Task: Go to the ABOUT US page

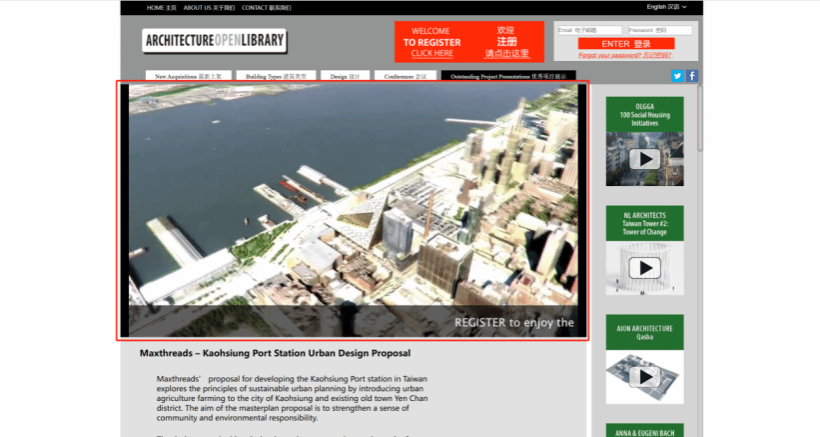Action: click(x=208, y=7)
